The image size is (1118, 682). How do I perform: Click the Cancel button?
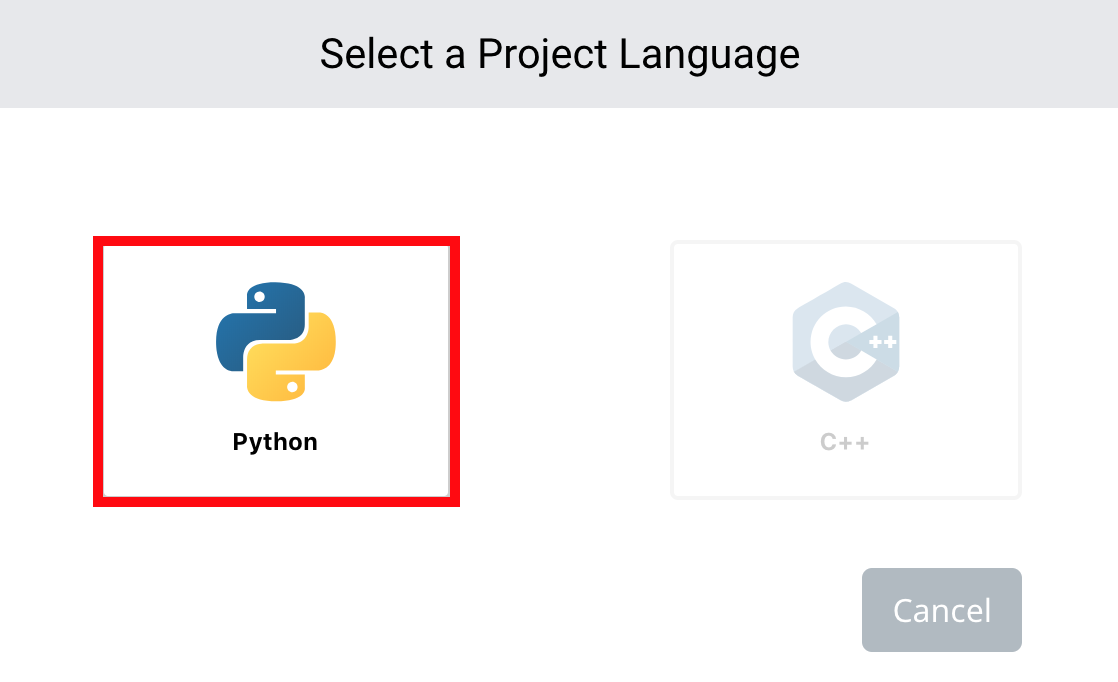tap(941, 610)
